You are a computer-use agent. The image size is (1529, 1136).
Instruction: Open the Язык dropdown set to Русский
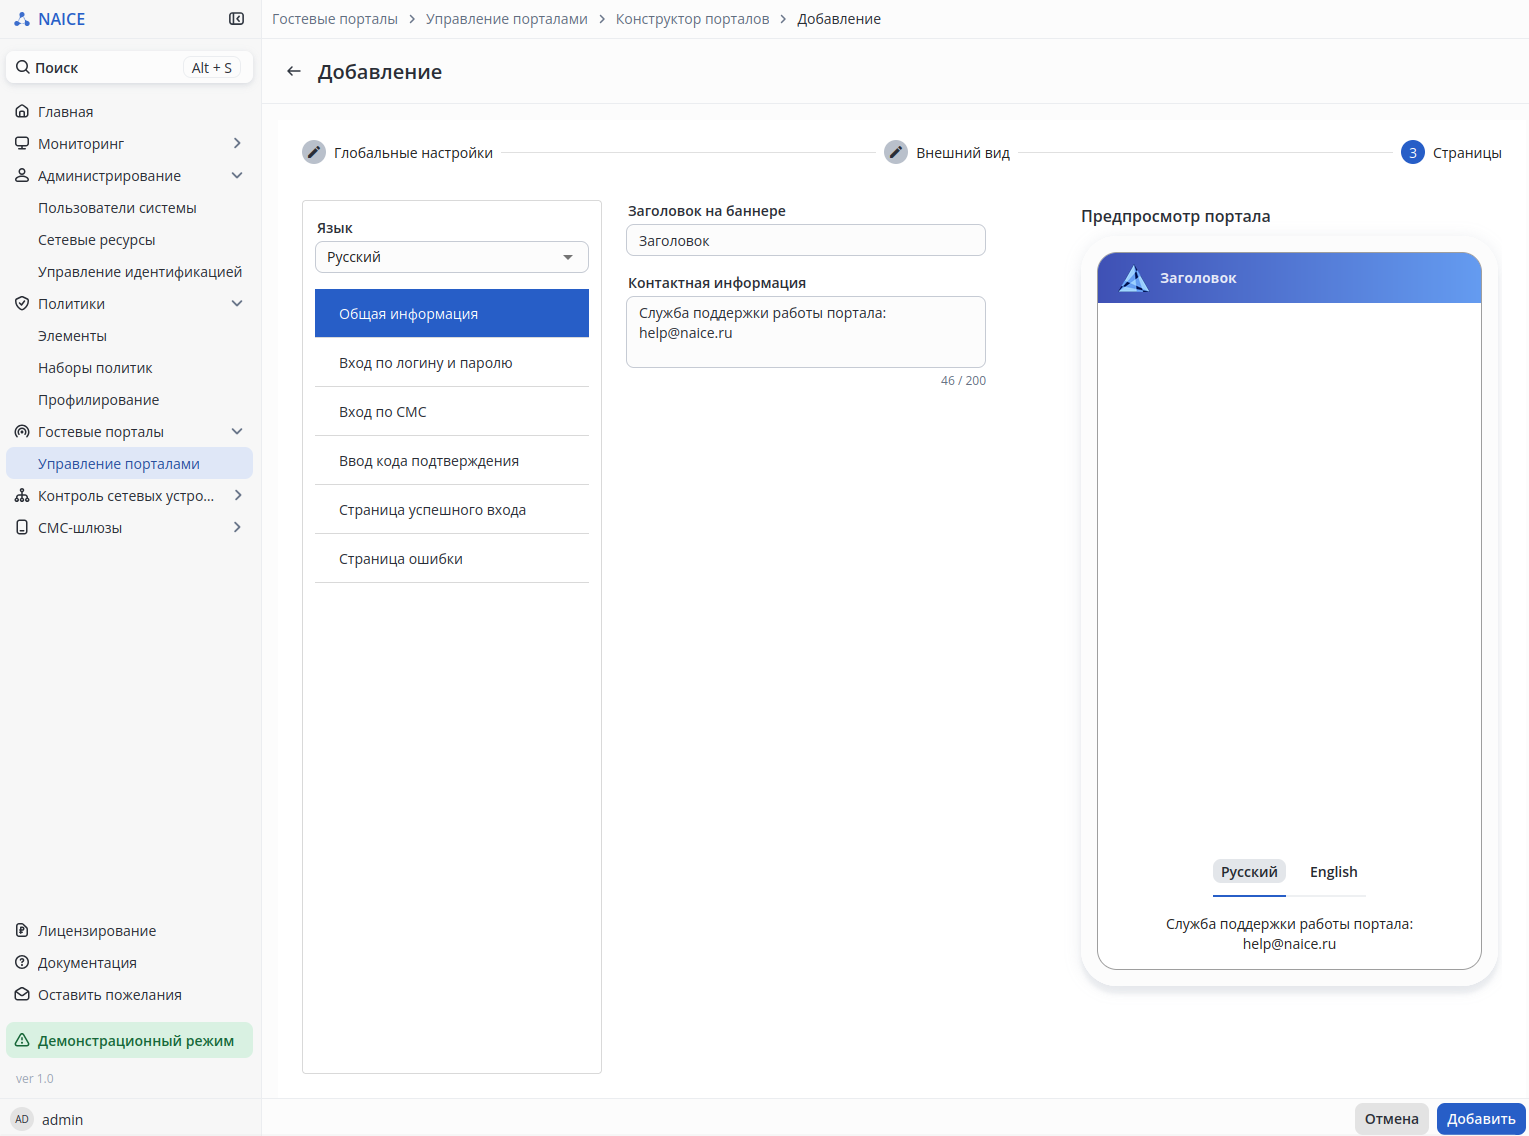[451, 257]
